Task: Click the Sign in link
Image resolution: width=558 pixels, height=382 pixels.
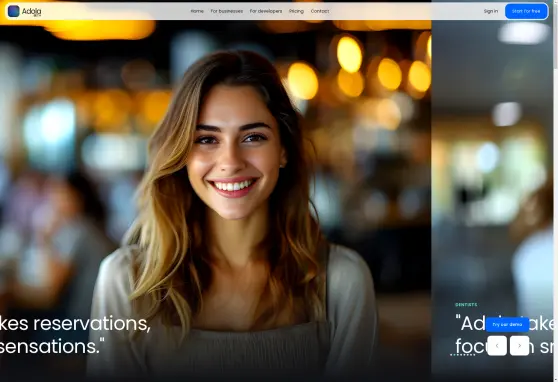Action: 491,11
